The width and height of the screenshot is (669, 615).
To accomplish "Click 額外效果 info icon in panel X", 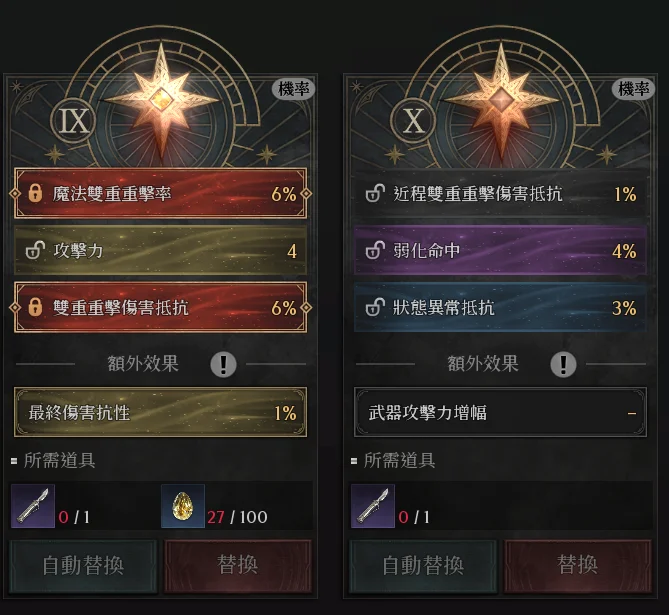I will pos(563,364).
